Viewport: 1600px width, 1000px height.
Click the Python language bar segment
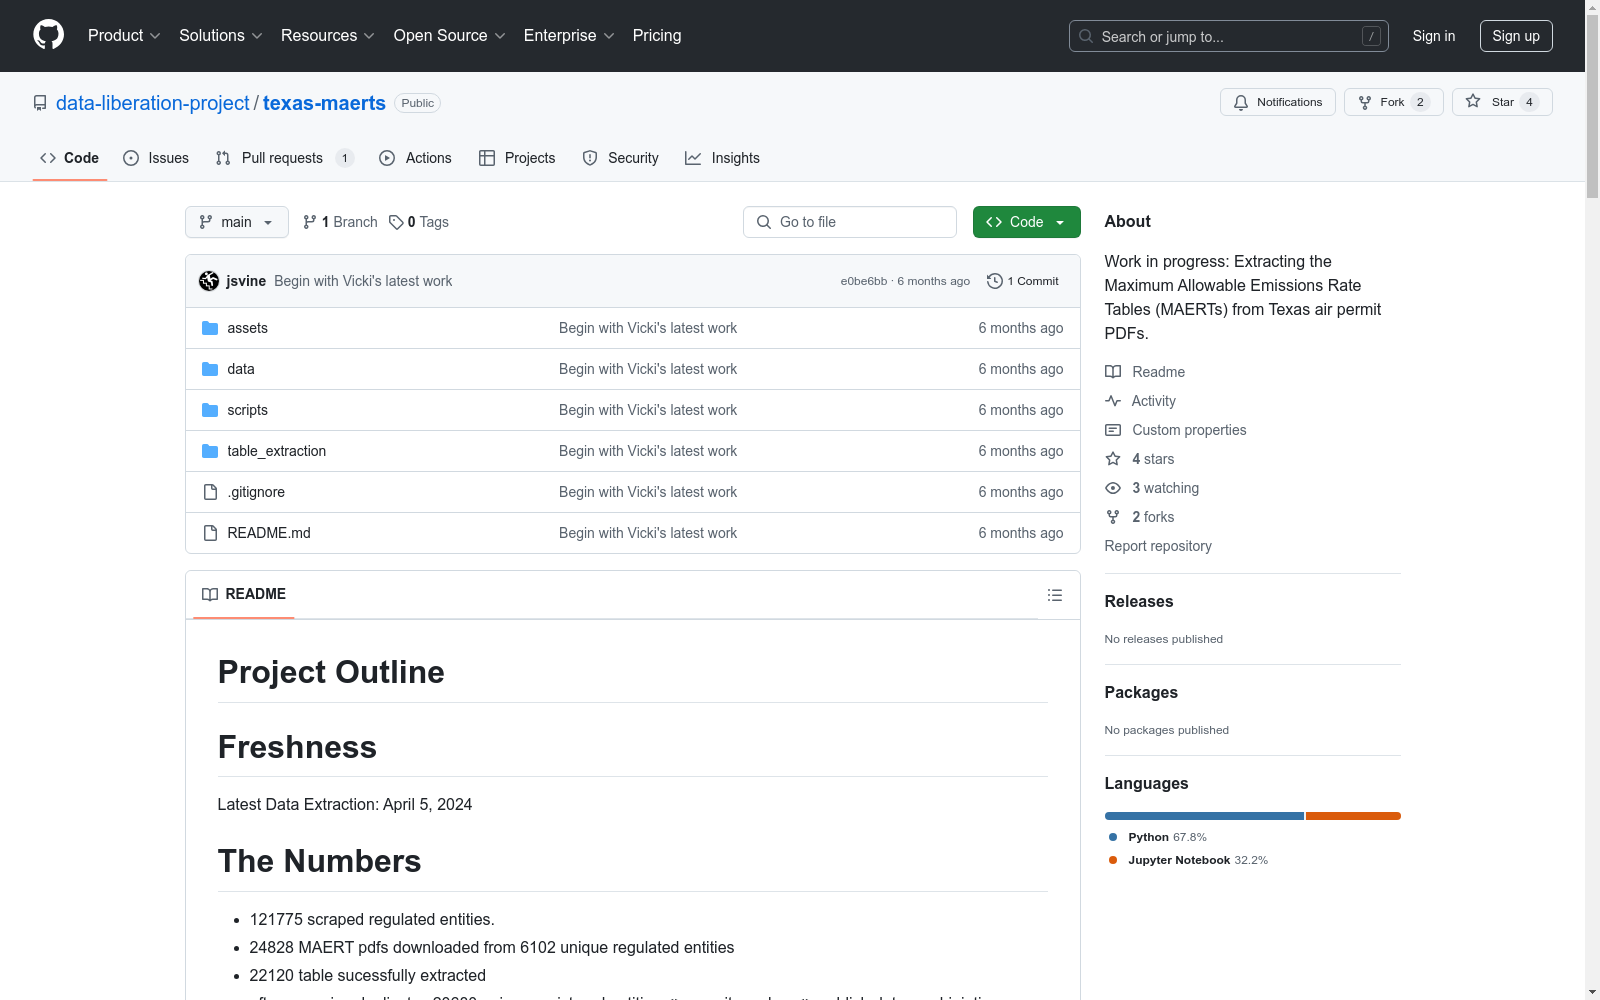pyautogui.click(x=1204, y=816)
